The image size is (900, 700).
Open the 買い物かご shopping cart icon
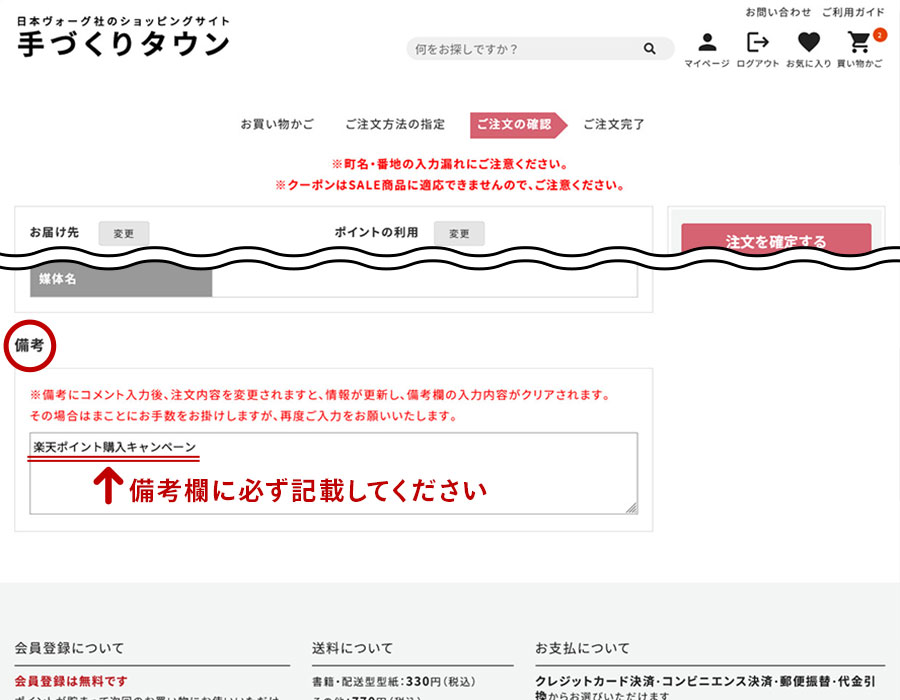coord(858,43)
